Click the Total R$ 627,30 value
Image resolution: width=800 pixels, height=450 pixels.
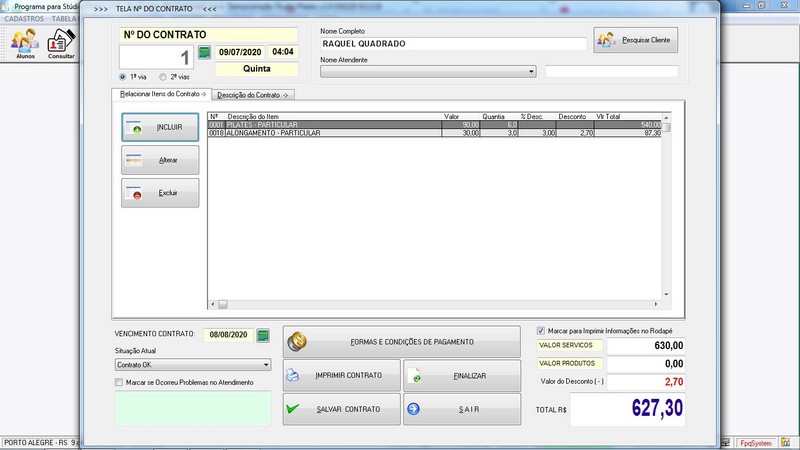click(x=628, y=409)
